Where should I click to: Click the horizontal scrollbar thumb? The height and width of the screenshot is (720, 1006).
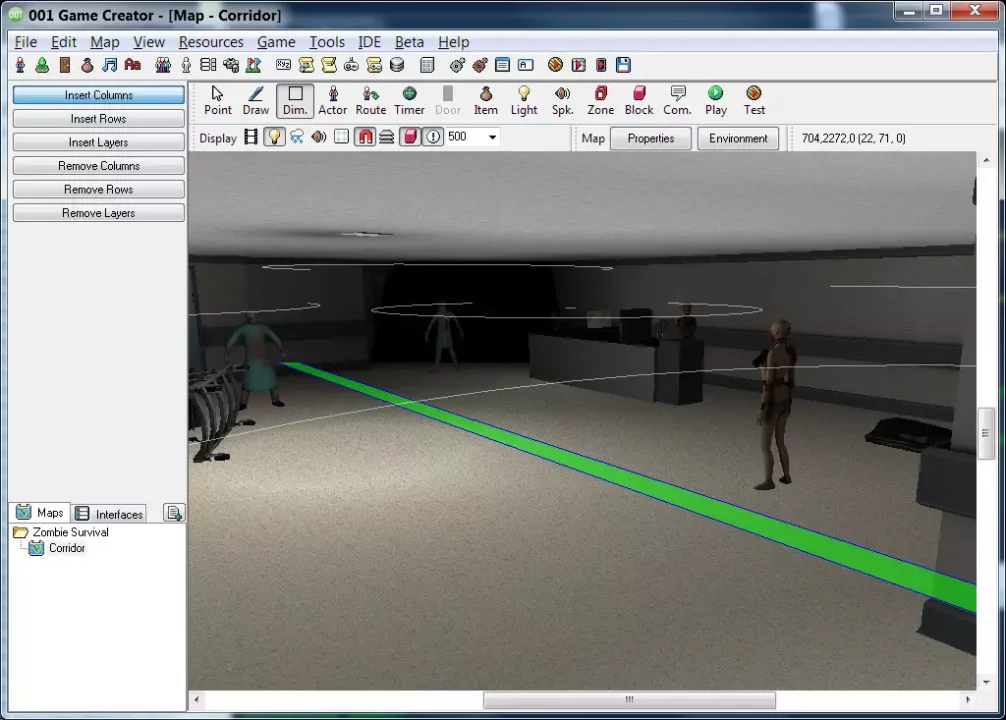pyautogui.click(x=629, y=700)
